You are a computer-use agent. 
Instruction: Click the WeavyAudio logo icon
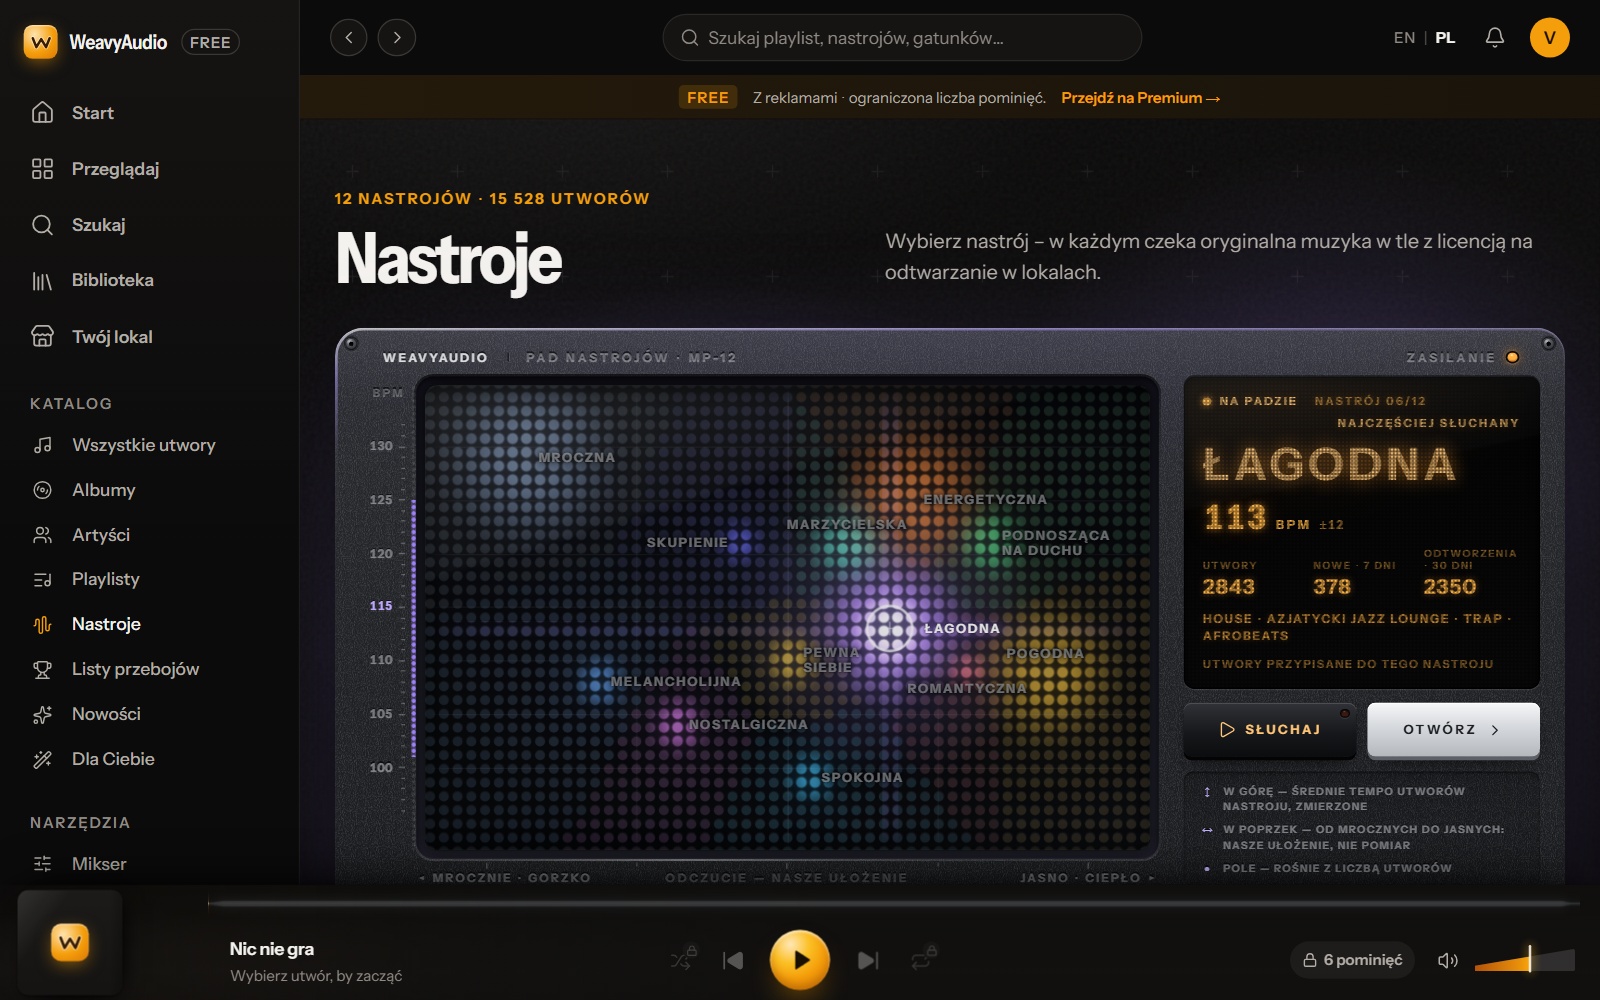(41, 42)
